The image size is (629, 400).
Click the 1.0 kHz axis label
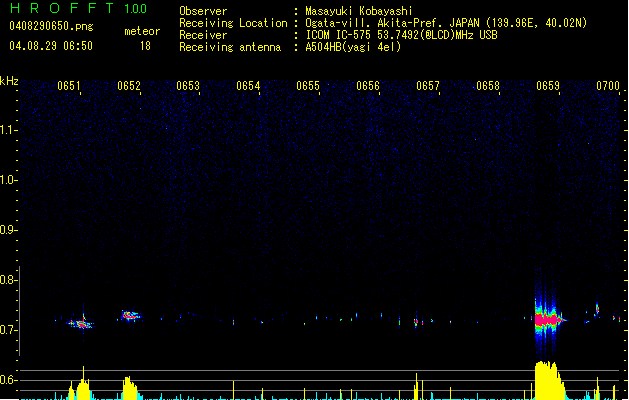click(x=8, y=180)
